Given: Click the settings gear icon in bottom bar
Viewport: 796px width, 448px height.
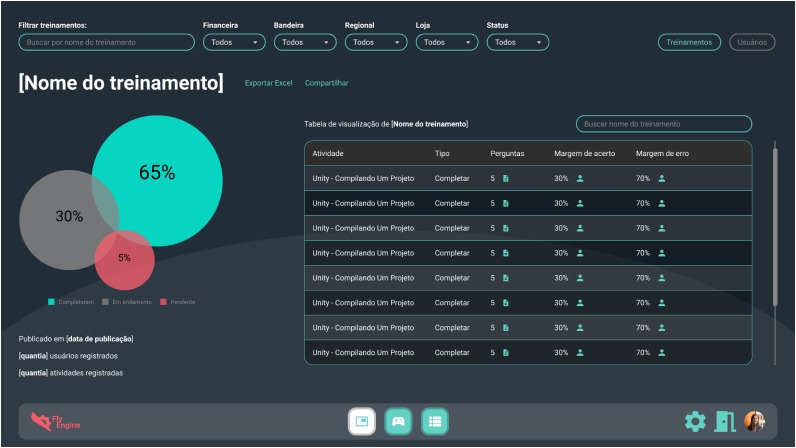Looking at the screenshot, I should pos(695,422).
